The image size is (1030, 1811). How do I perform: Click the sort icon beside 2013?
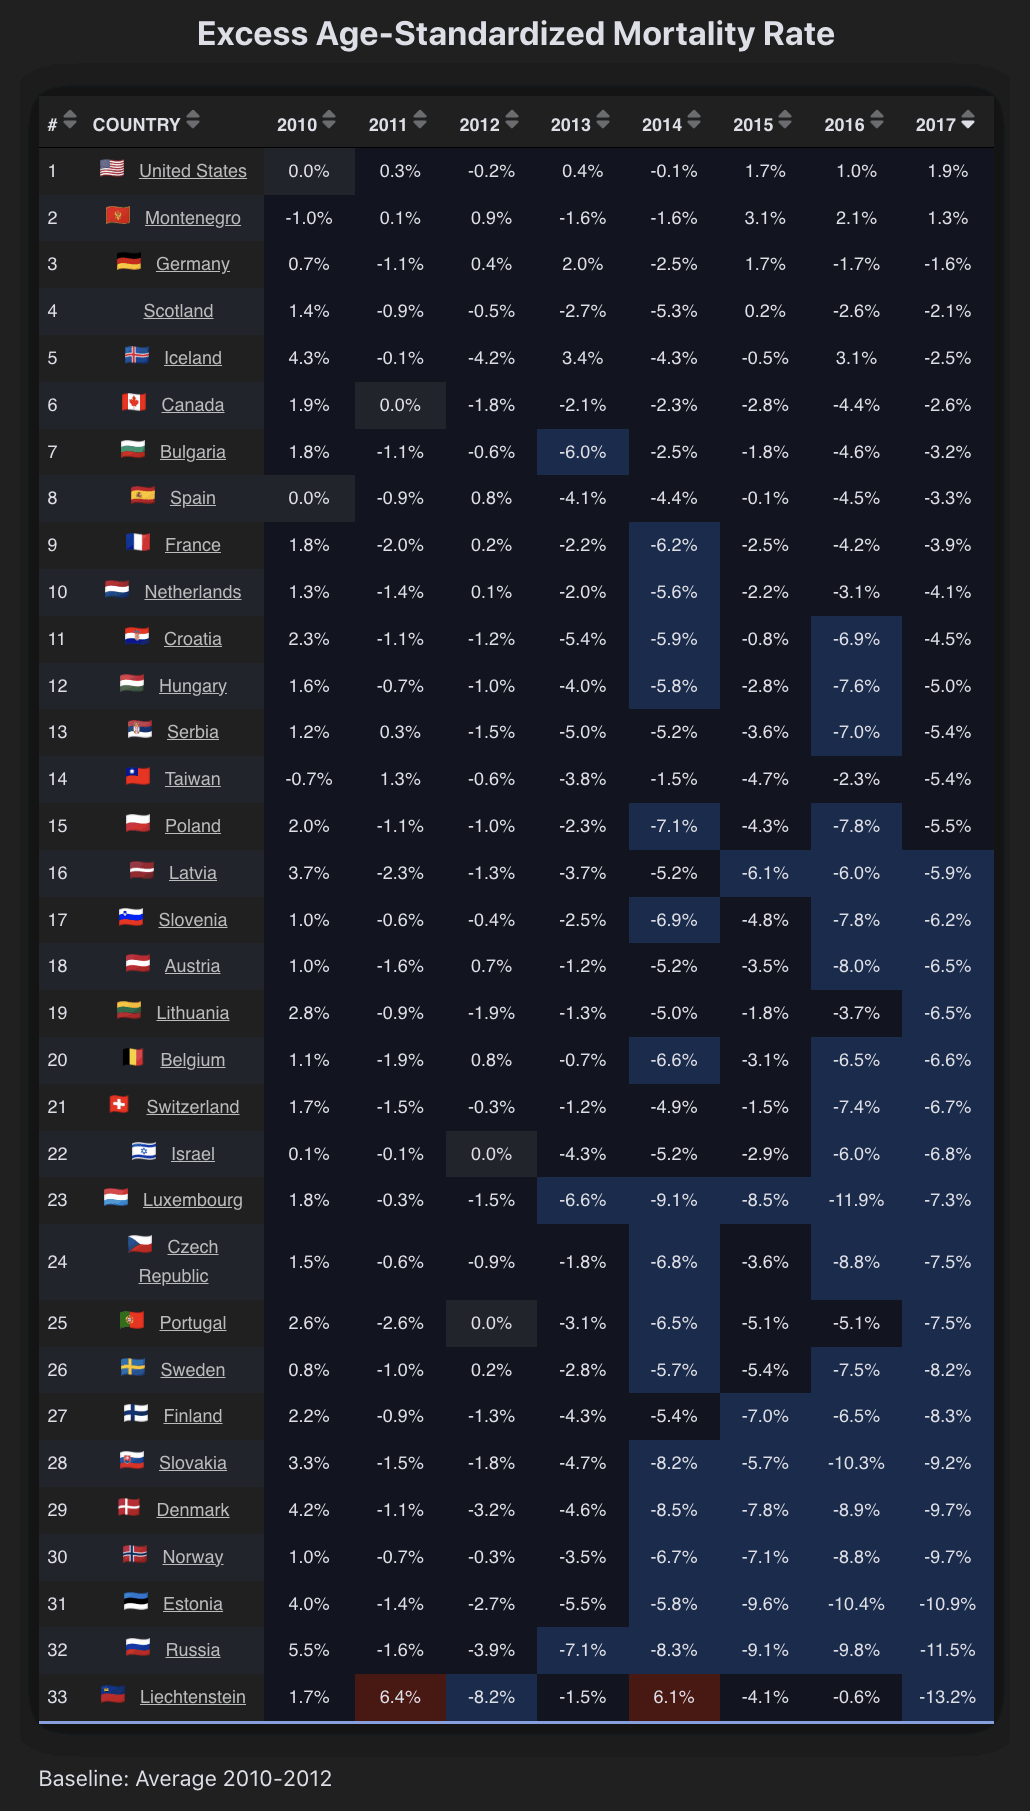pos(603,120)
